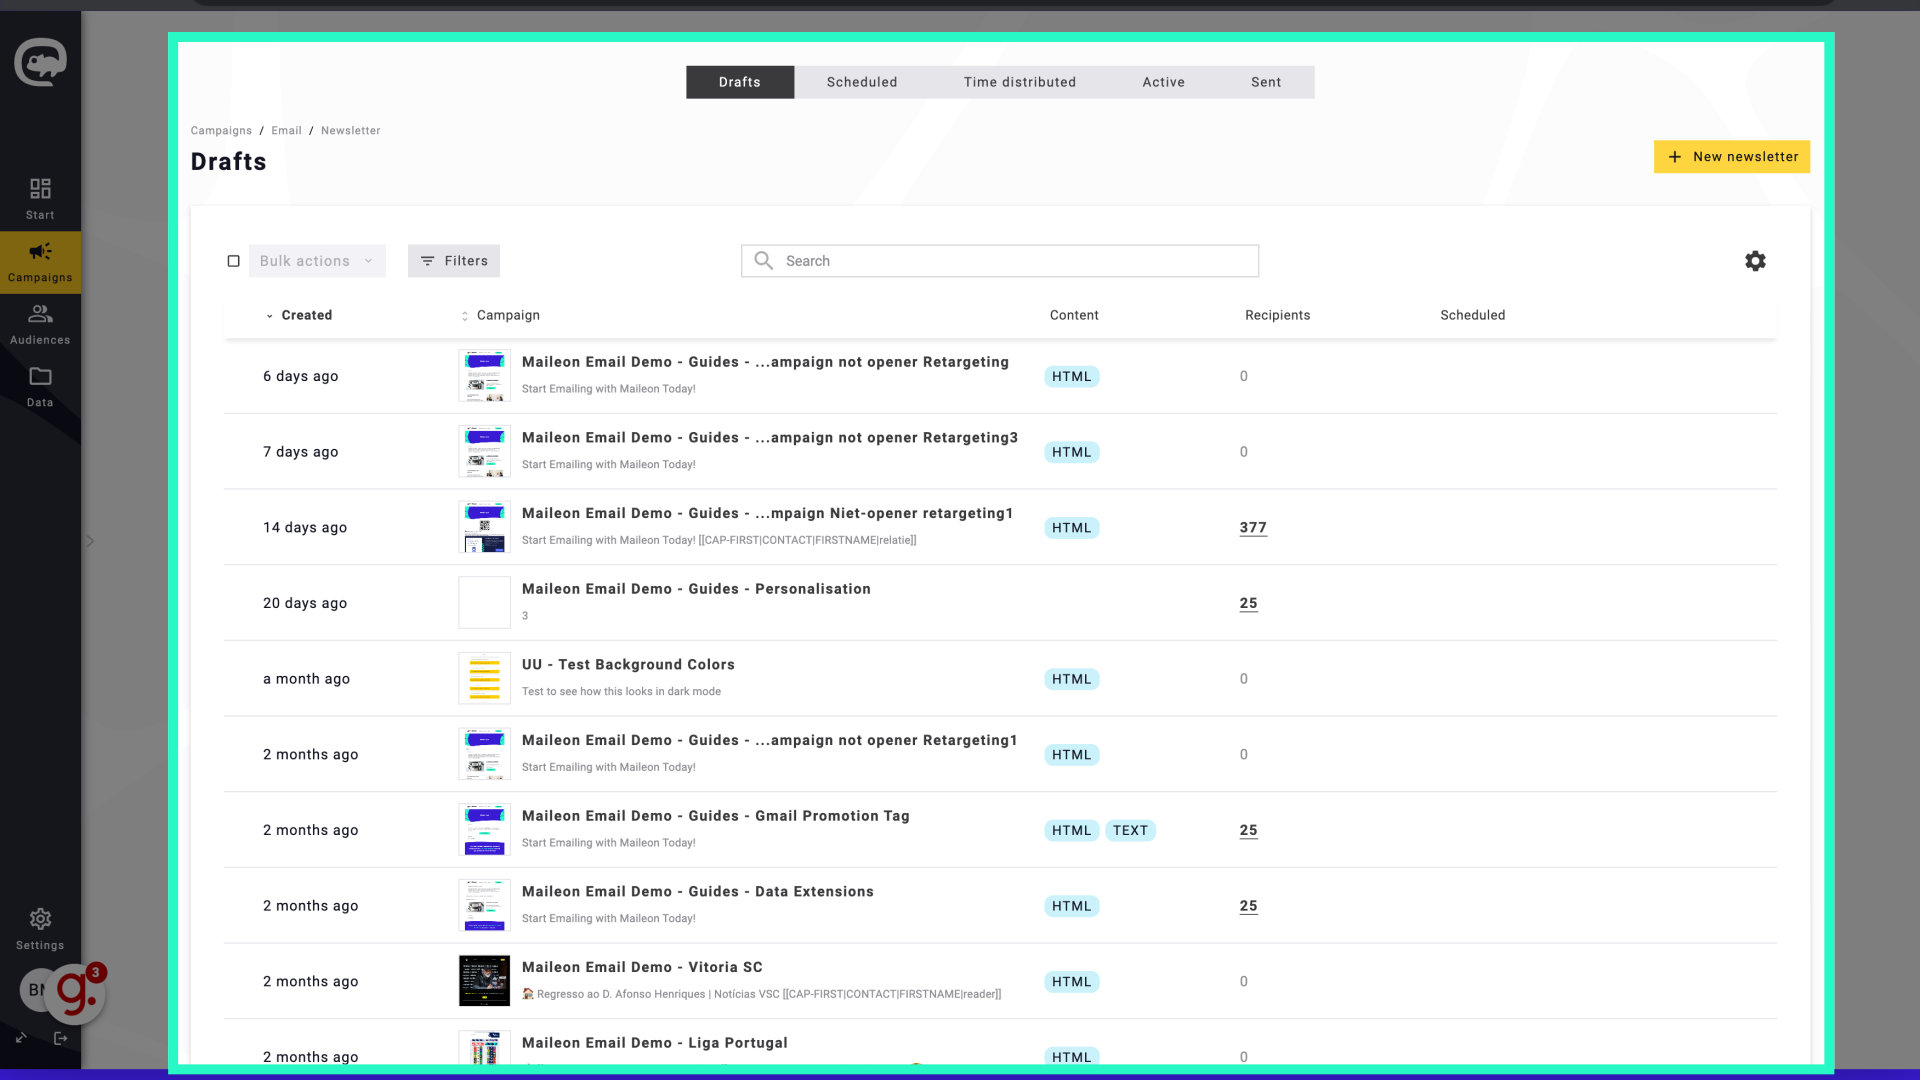Click the New newsletter button
The width and height of the screenshot is (1920, 1080).
pos(1732,157)
